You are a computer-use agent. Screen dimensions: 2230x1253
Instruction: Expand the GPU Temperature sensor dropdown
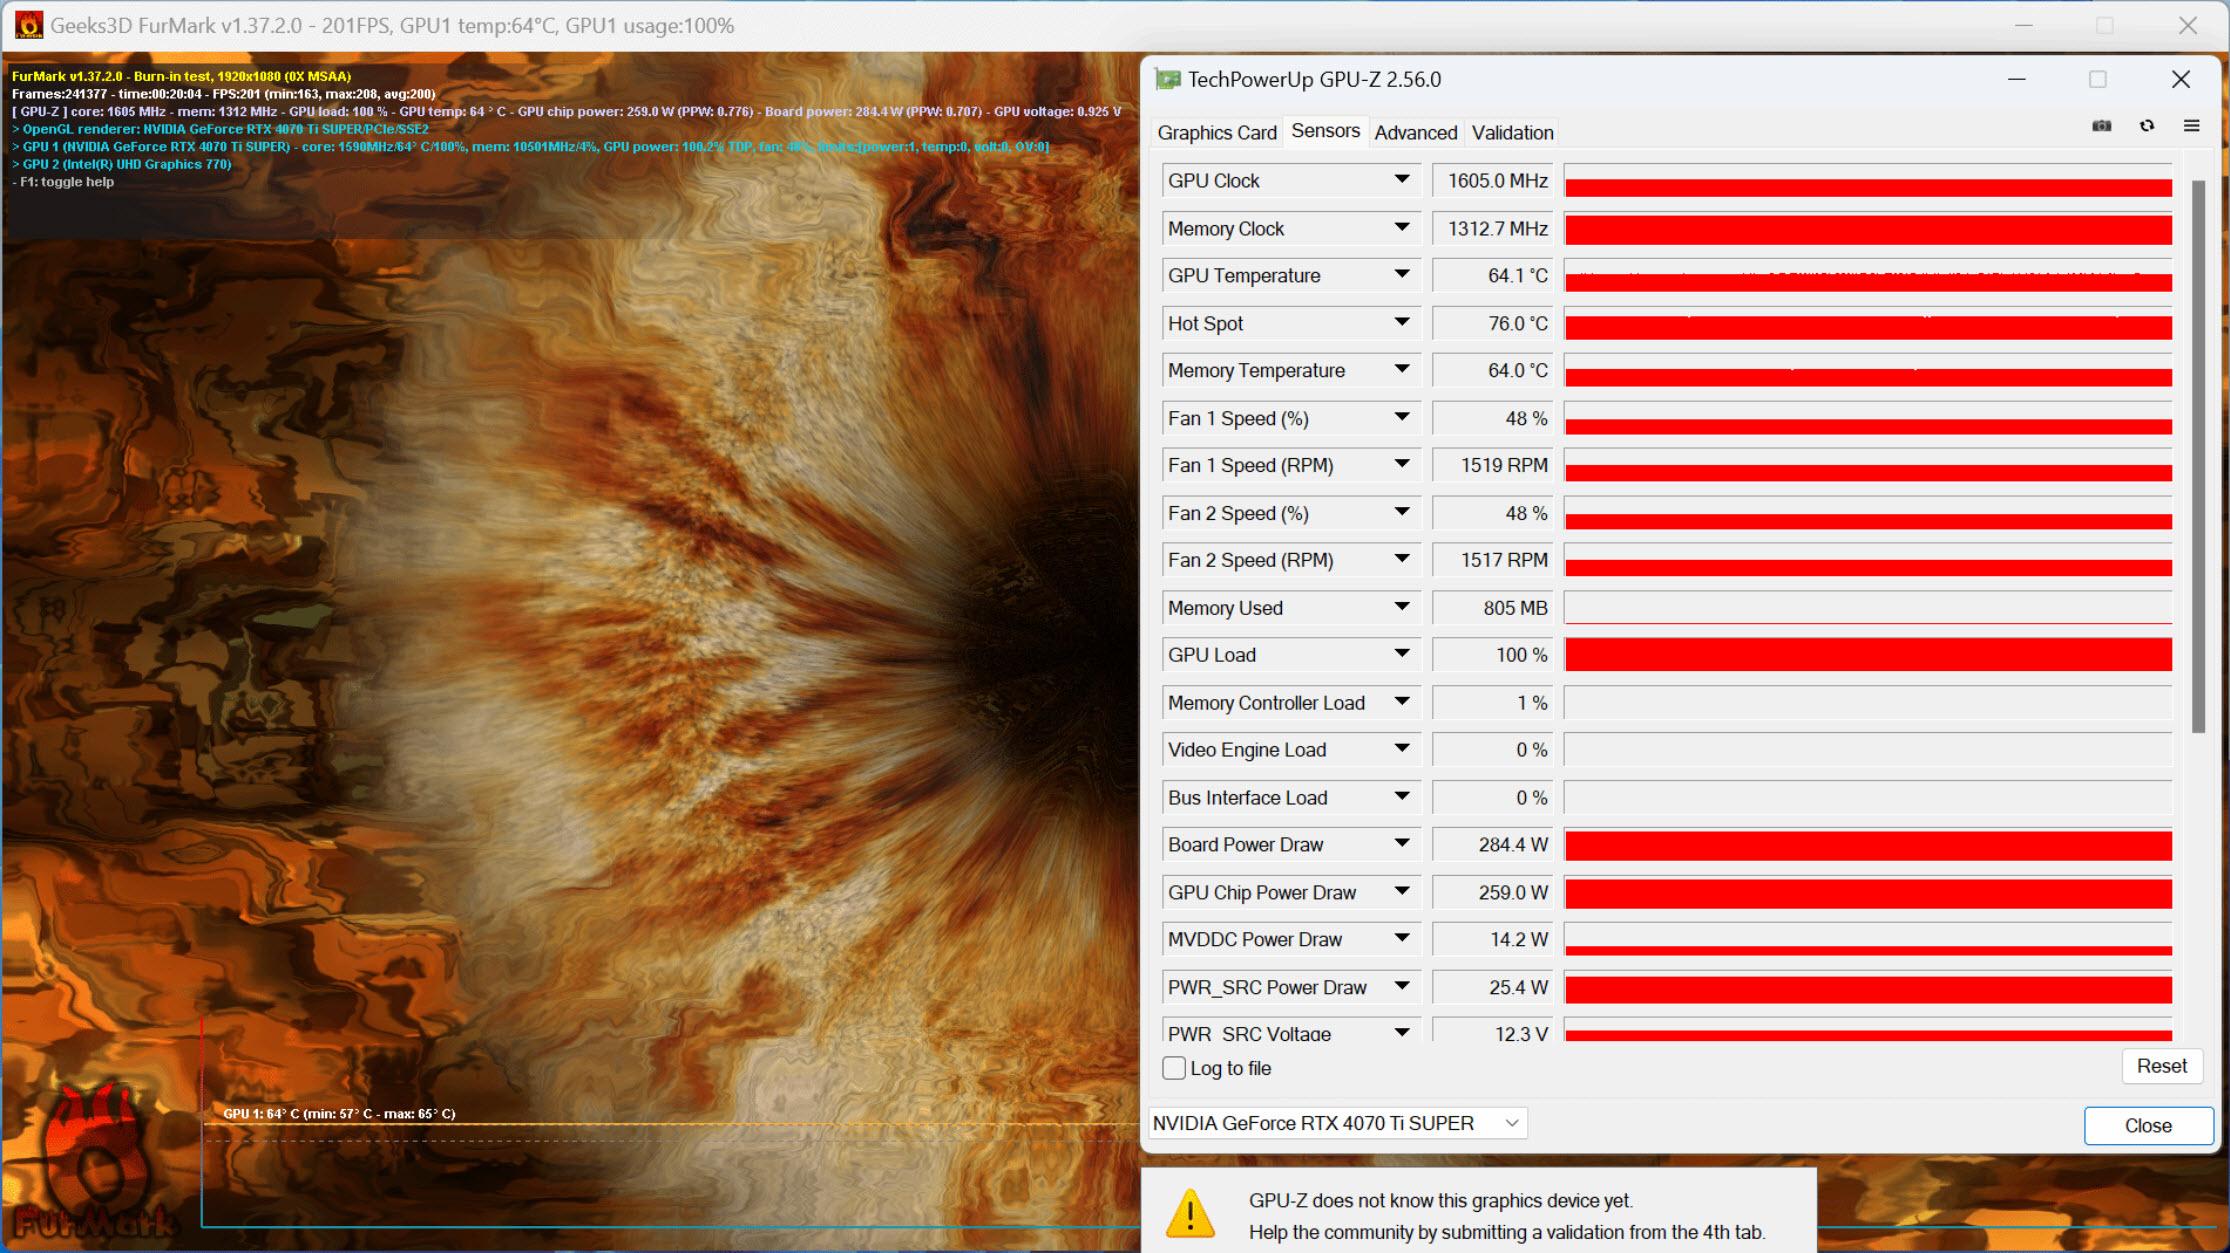1401,276
